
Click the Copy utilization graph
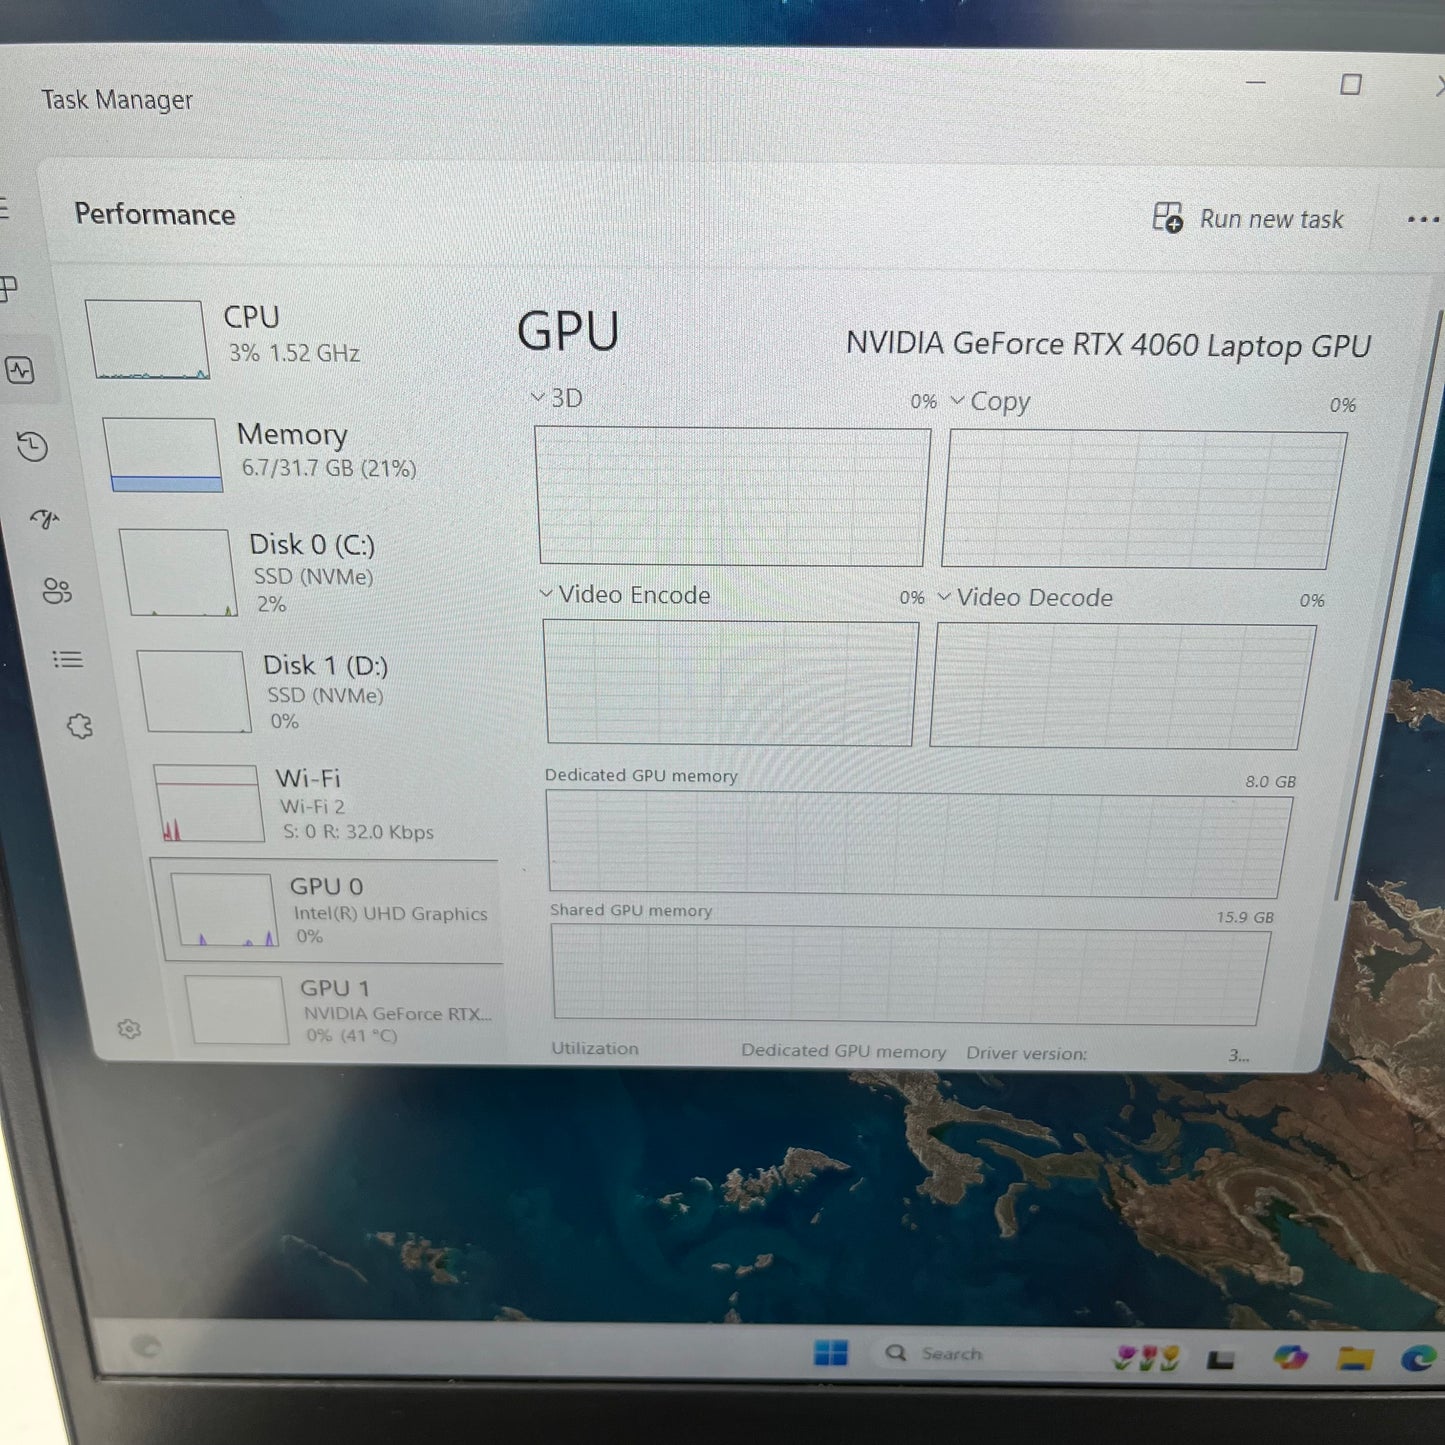point(1143,500)
